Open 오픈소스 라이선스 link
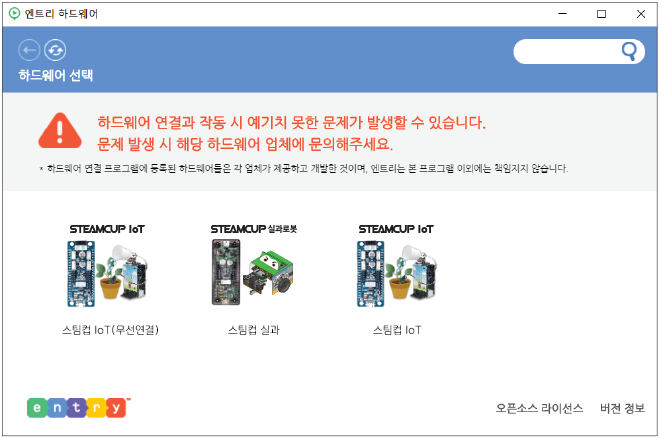The height and width of the screenshot is (437, 659). tap(539, 408)
